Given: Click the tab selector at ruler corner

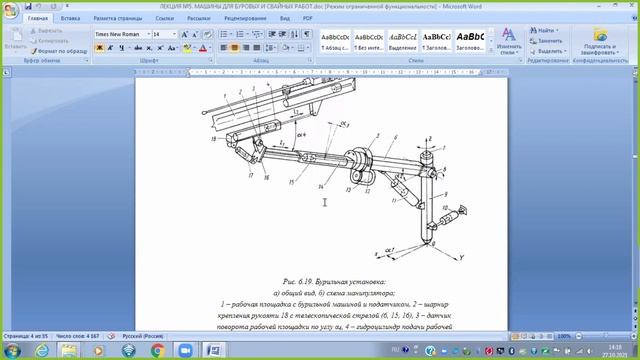Looking at the screenshot, I should [x=7, y=72].
